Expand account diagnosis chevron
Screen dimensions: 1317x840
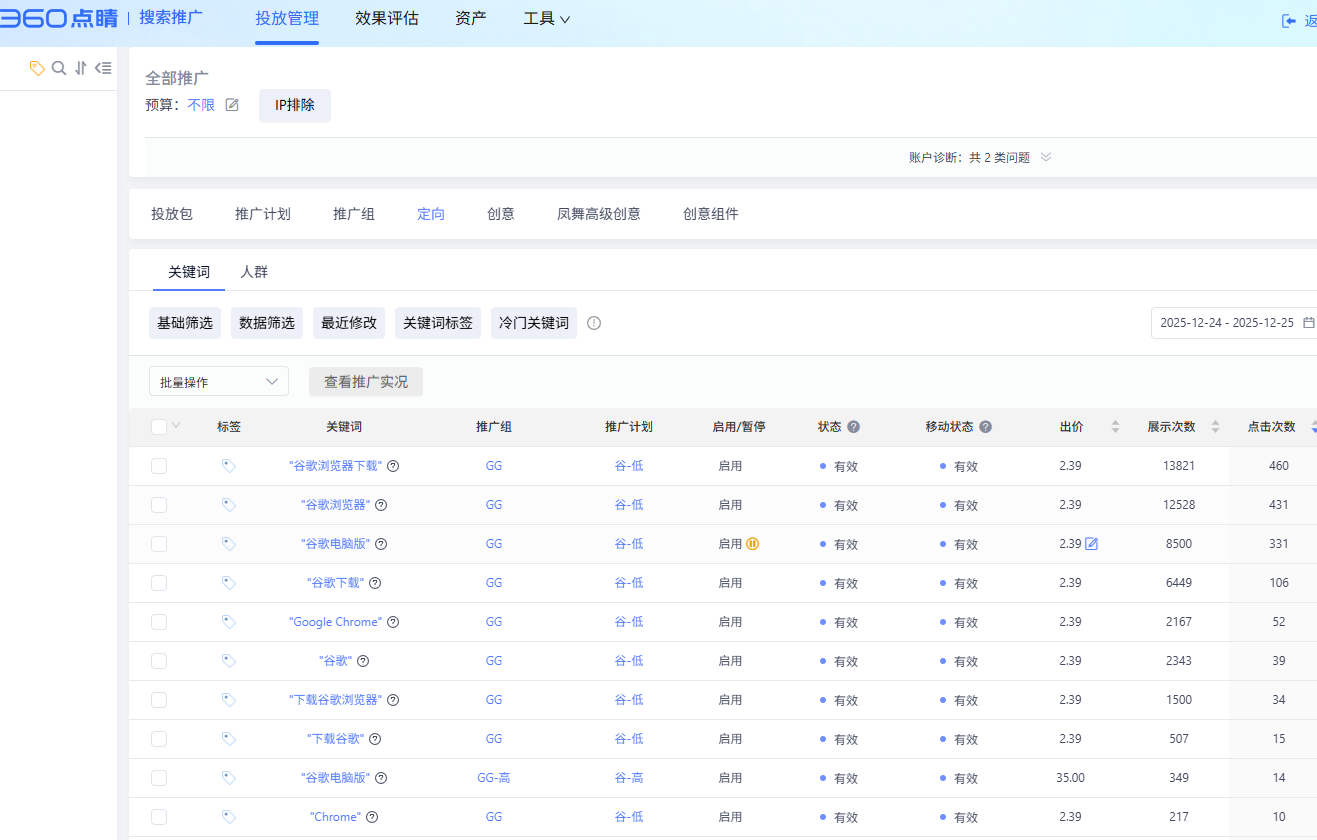click(1046, 157)
